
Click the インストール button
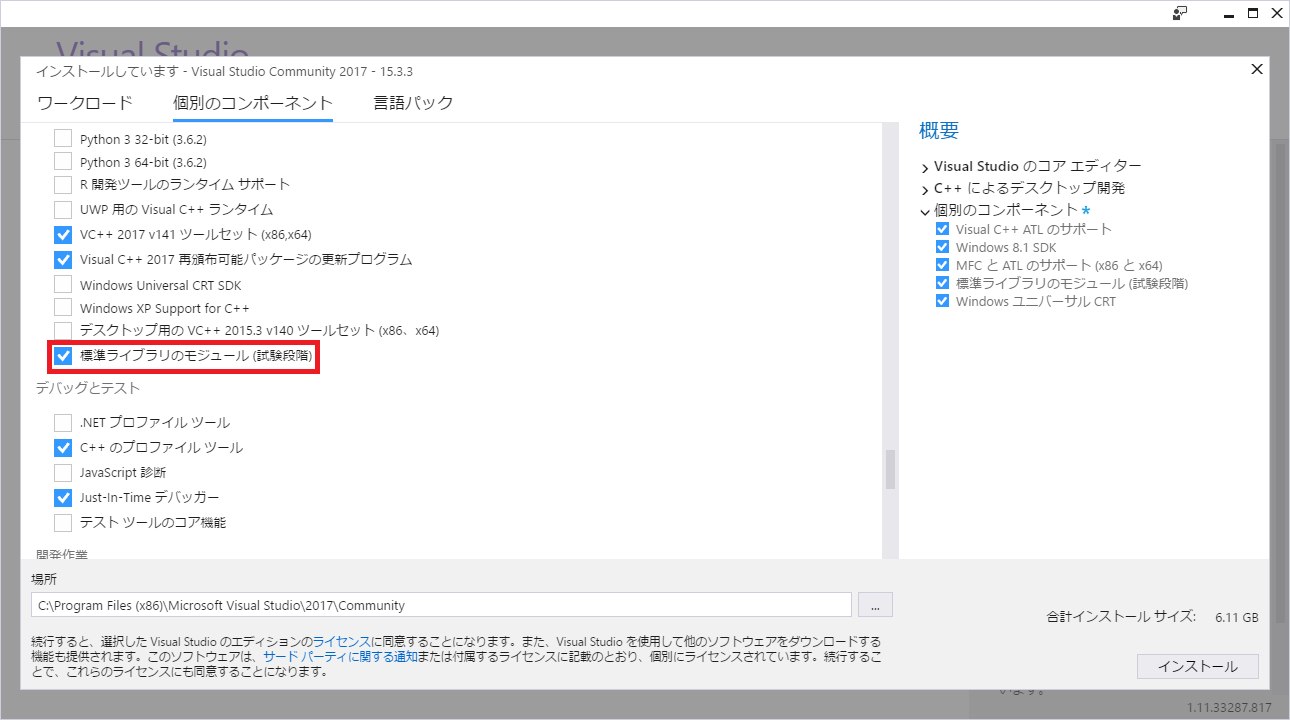pyautogui.click(x=1197, y=666)
